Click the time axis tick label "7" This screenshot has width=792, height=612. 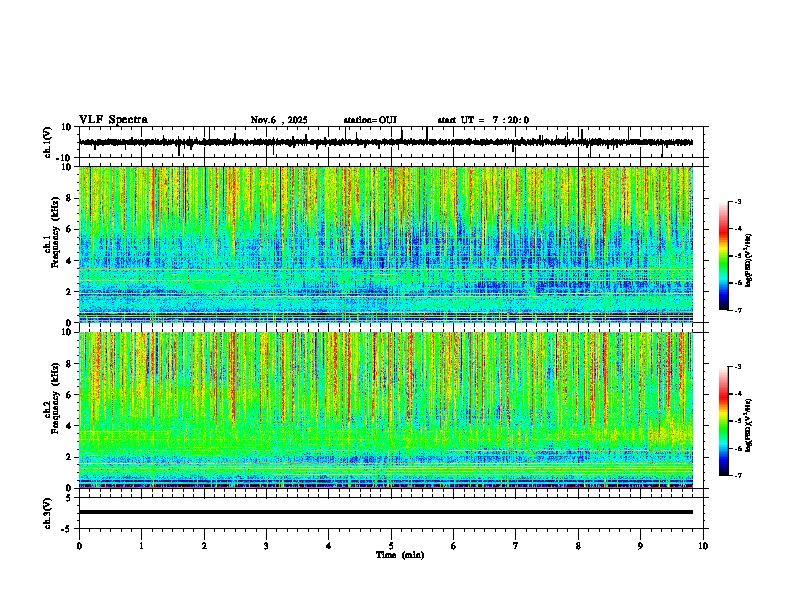tap(516, 546)
